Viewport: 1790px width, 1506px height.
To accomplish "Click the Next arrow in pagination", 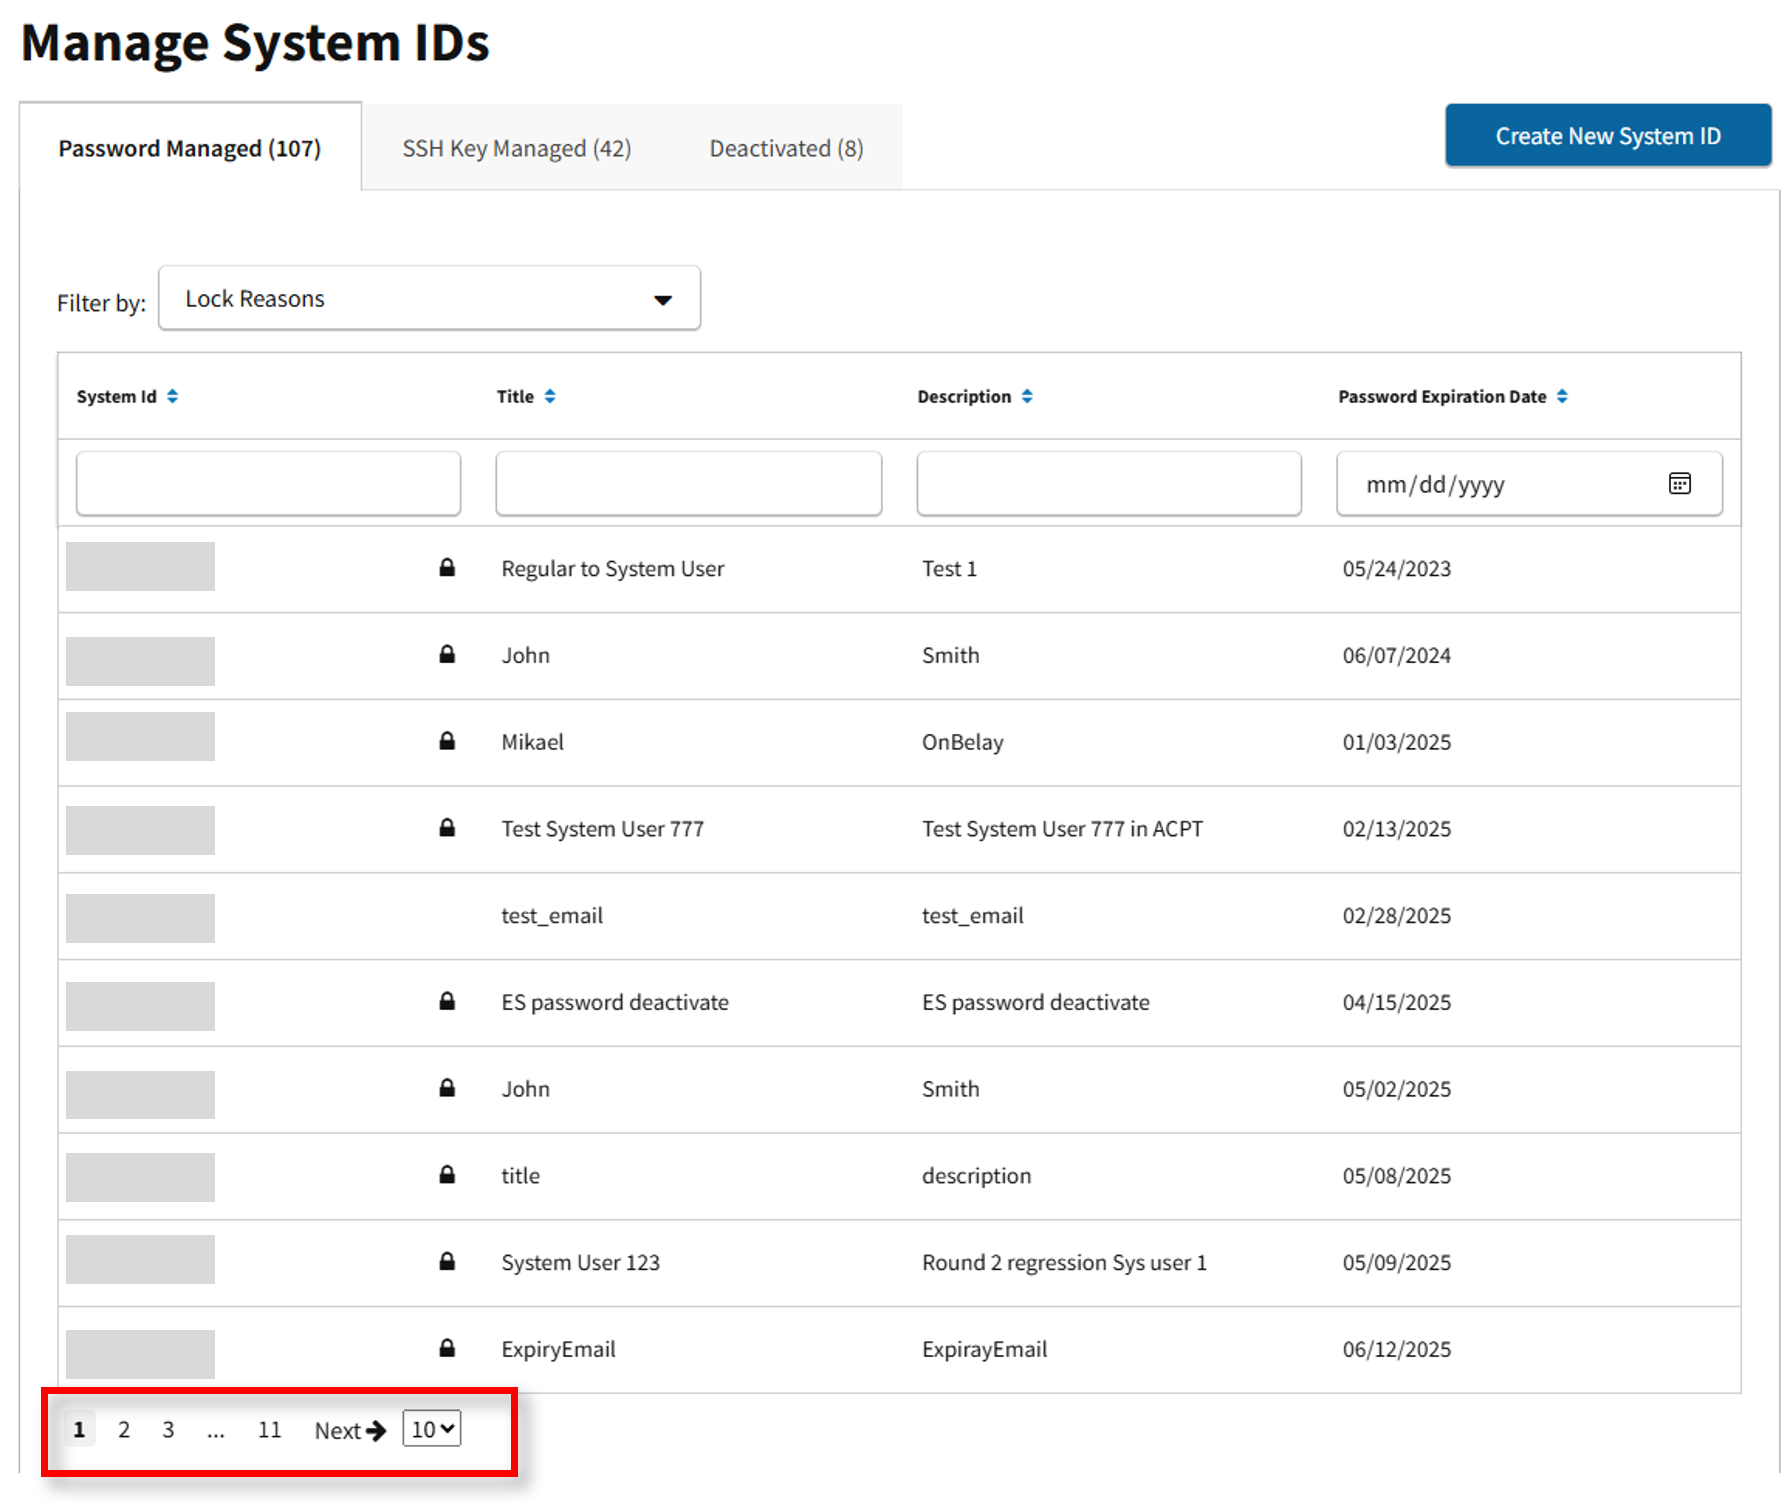I will (x=350, y=1430).
